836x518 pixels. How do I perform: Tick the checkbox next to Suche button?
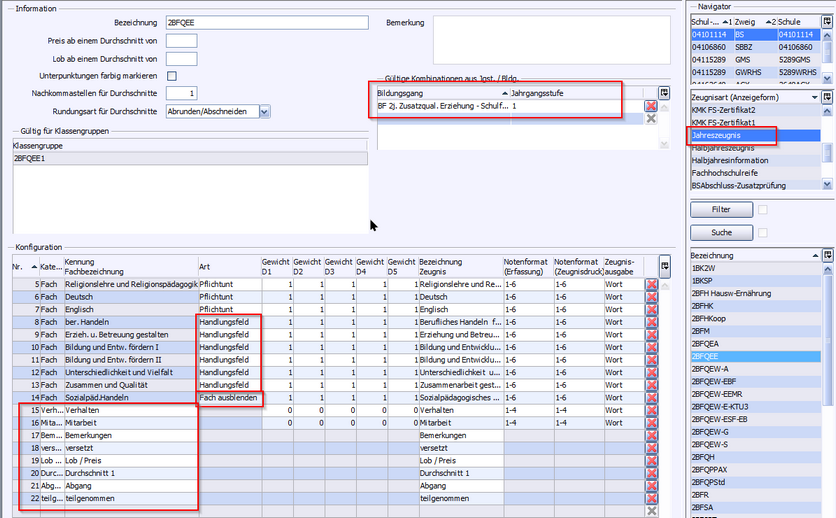click(x=763, y=232)
